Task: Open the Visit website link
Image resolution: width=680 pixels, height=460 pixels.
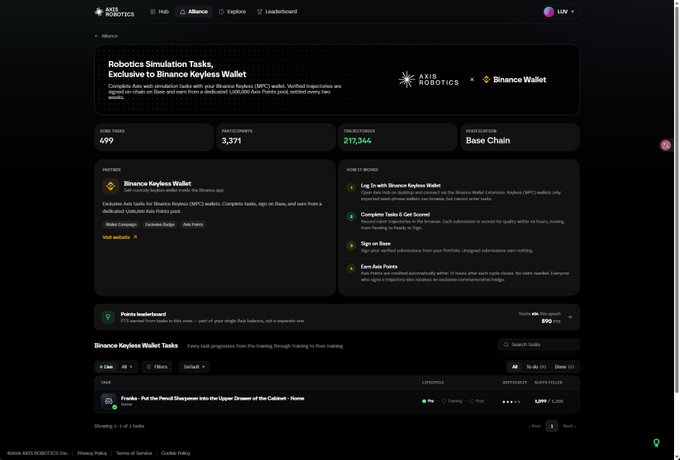Action: click(116, 237)
